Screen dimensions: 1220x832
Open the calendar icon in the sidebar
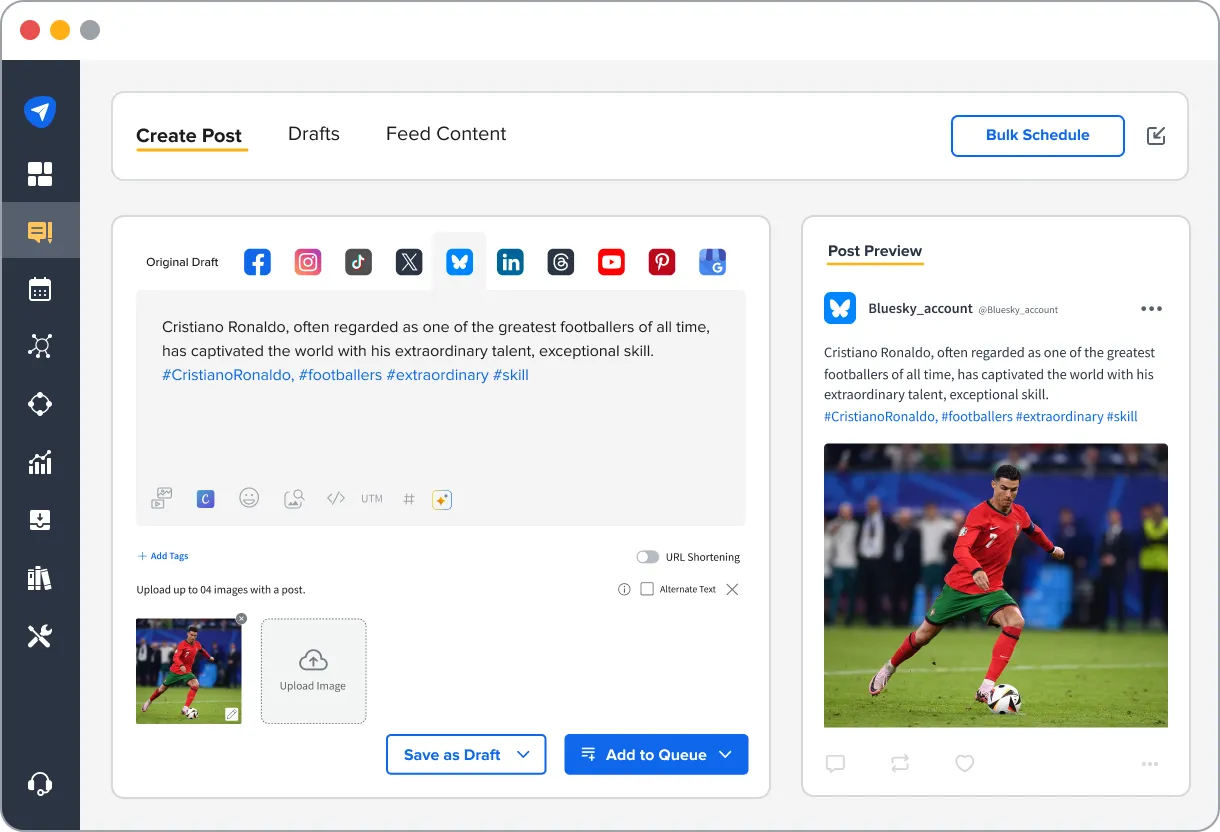point(40,288)
